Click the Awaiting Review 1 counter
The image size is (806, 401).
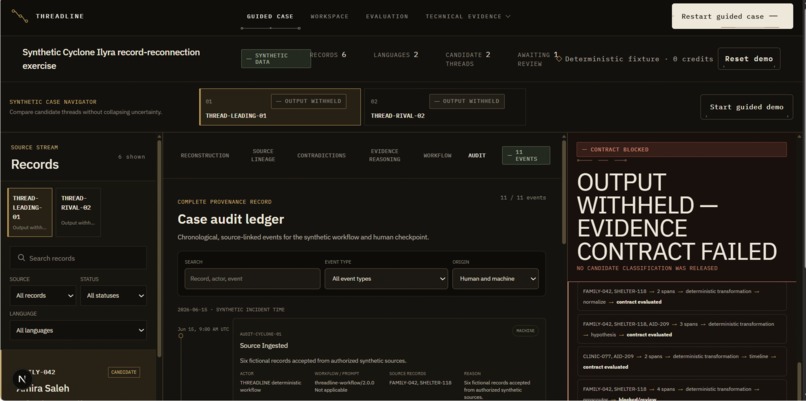coord(538,59)
